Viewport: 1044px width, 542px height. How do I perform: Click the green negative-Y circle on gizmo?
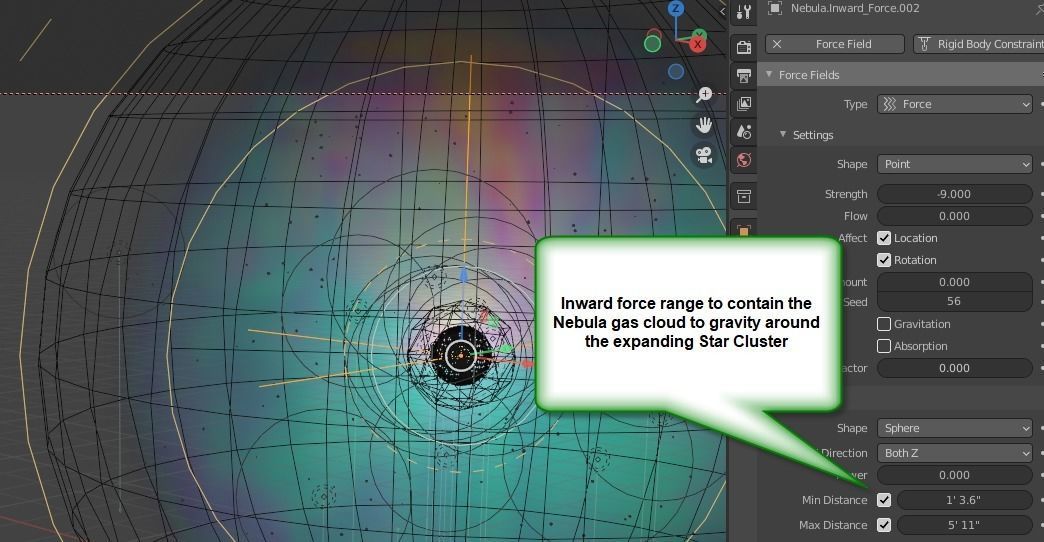pos(652,44)
